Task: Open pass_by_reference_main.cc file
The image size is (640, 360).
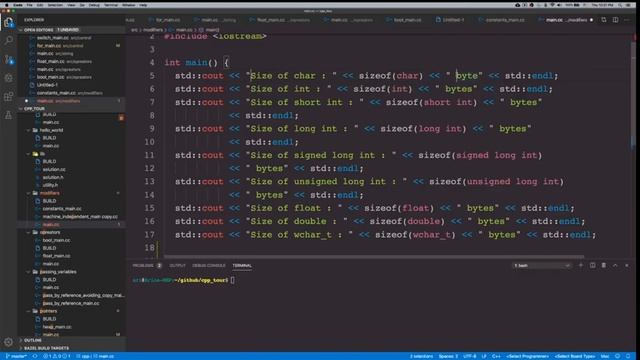Action: point(71,303)
